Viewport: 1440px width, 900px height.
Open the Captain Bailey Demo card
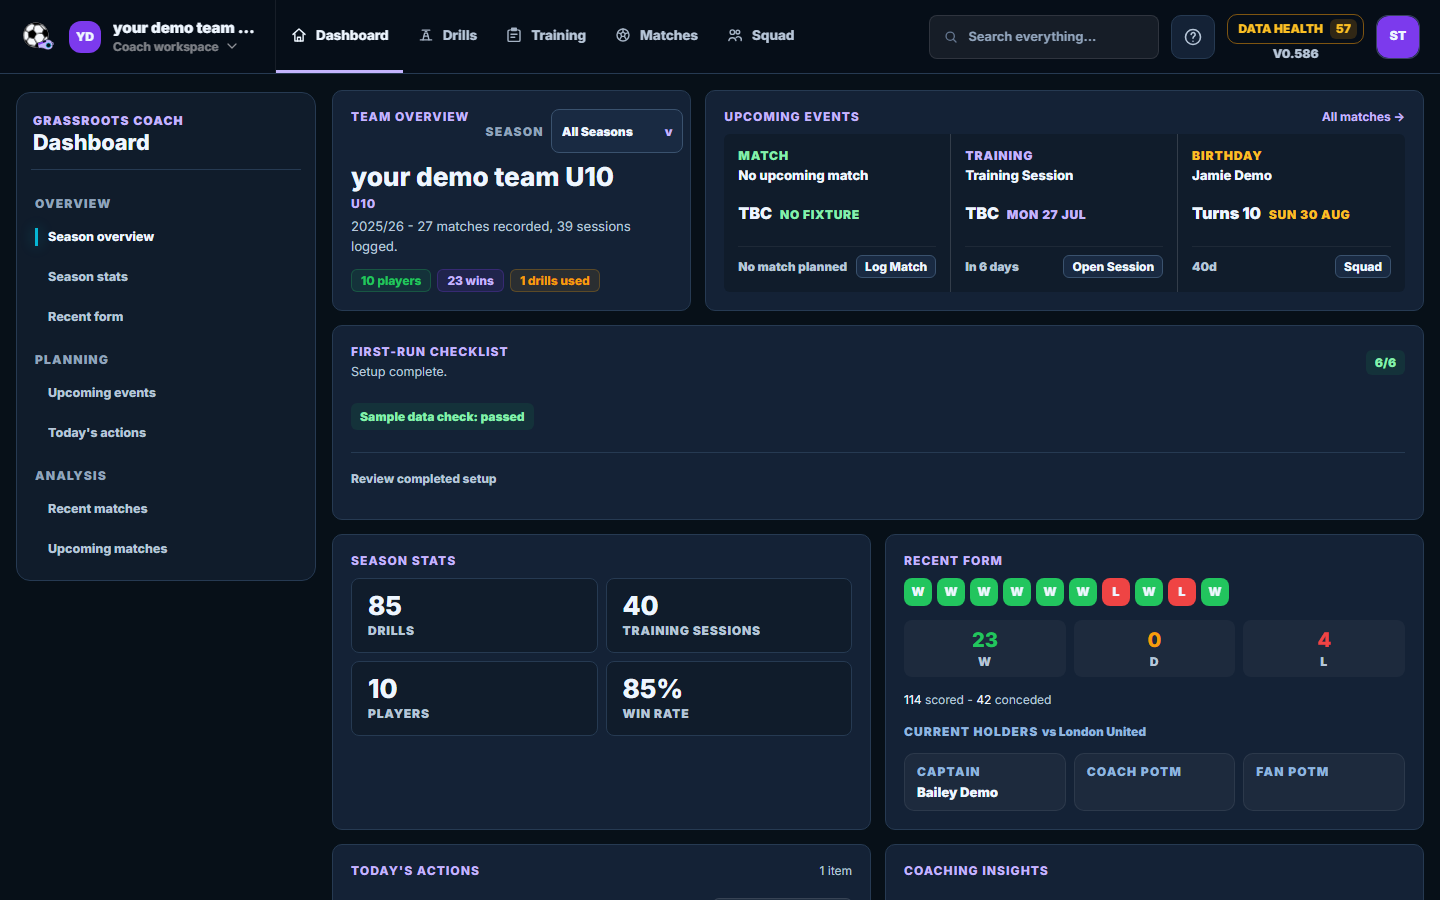(985, 782)
